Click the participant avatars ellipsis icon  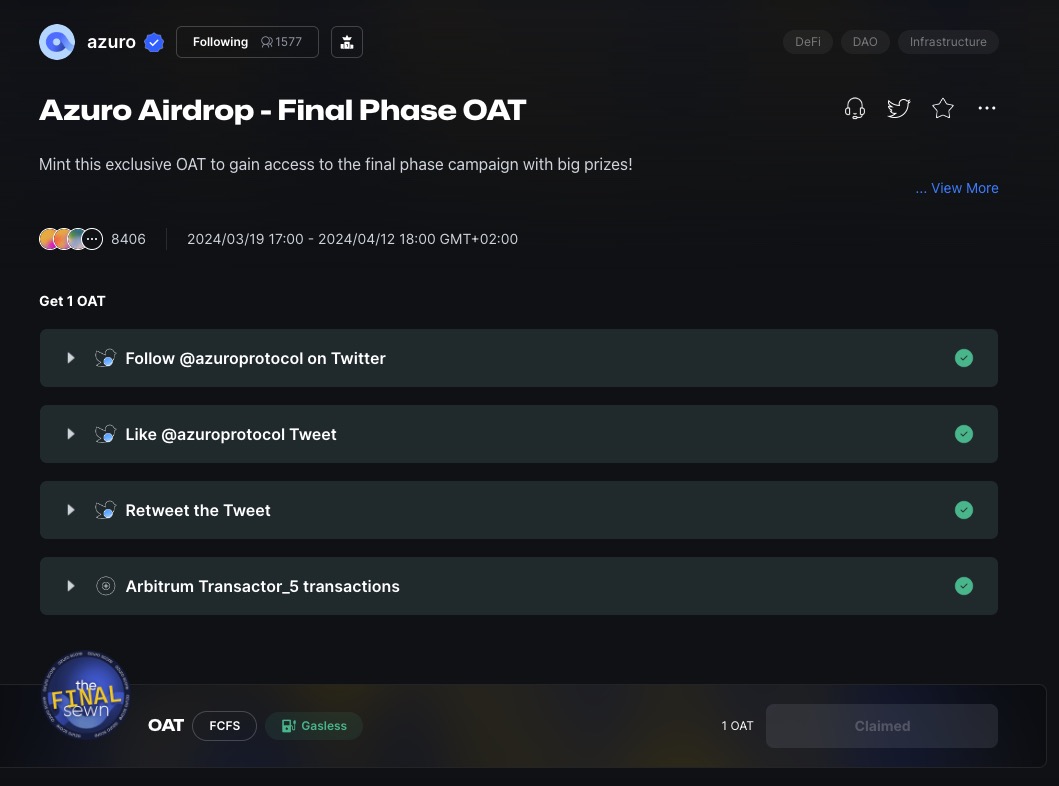click(x=92, y=239)
